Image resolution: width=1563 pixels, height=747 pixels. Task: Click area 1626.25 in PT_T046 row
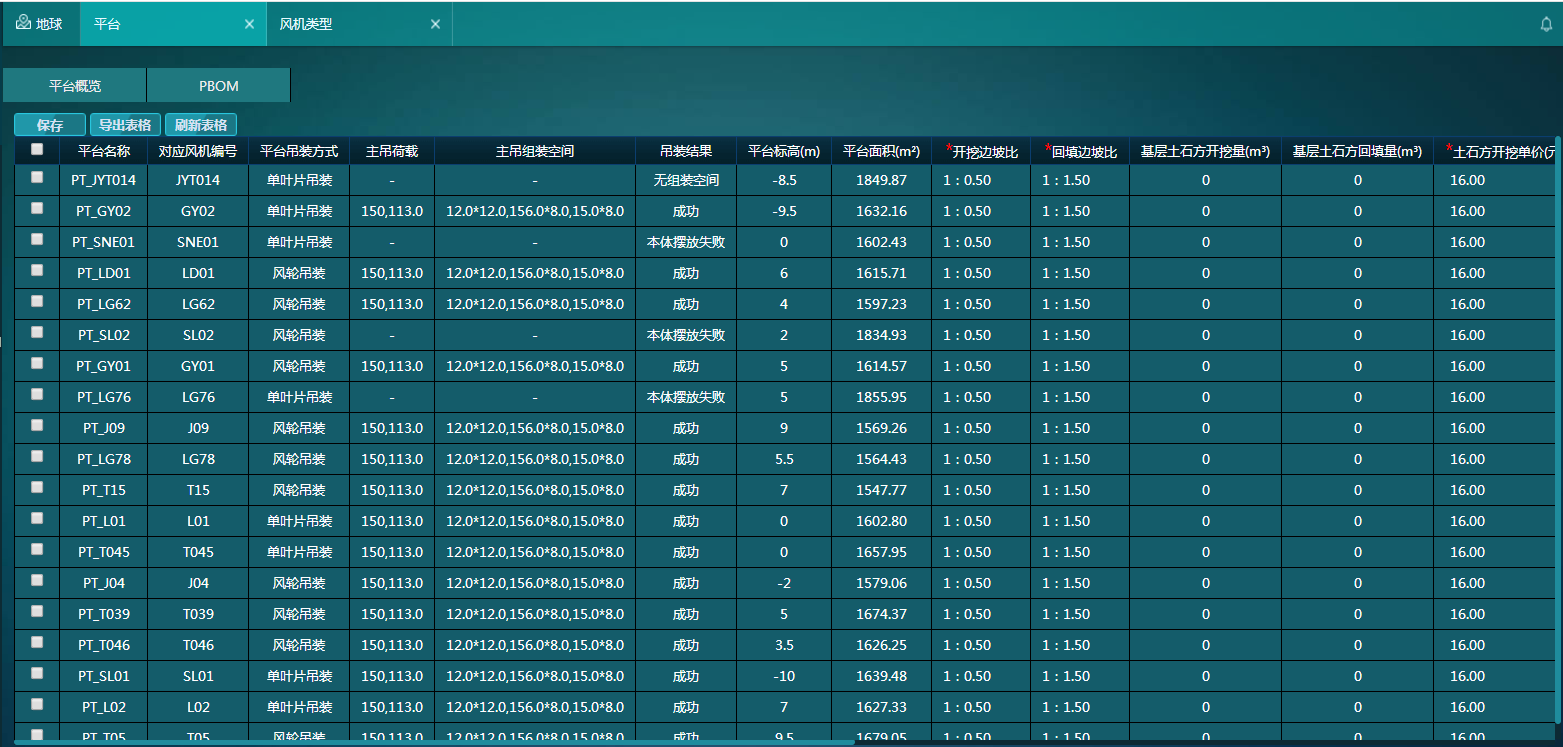tap(881, 645)
